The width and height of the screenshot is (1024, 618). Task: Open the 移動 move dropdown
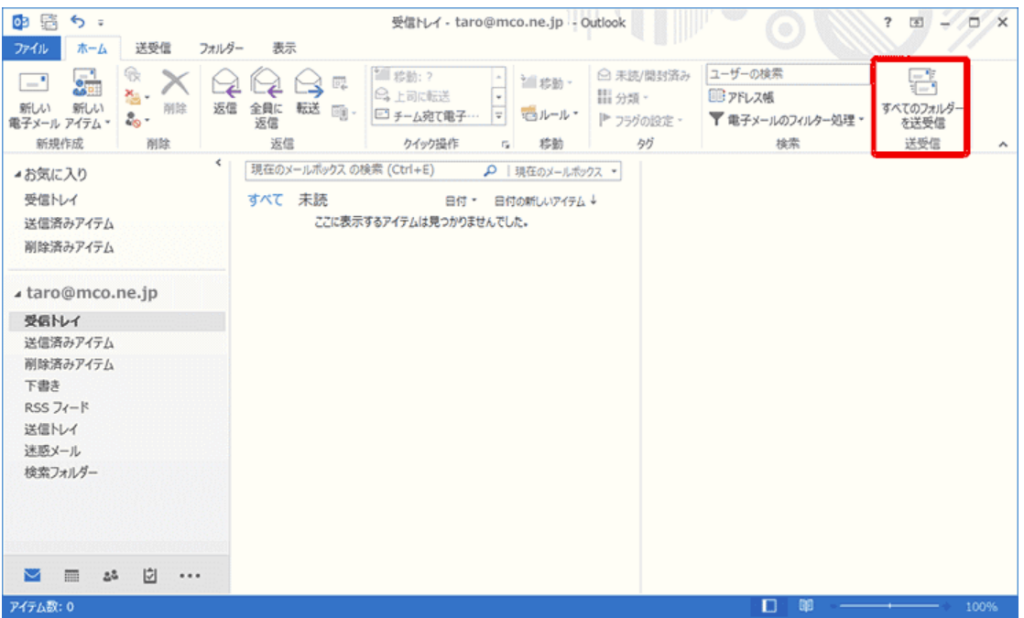pyautogui.click(x=547, y=83)
